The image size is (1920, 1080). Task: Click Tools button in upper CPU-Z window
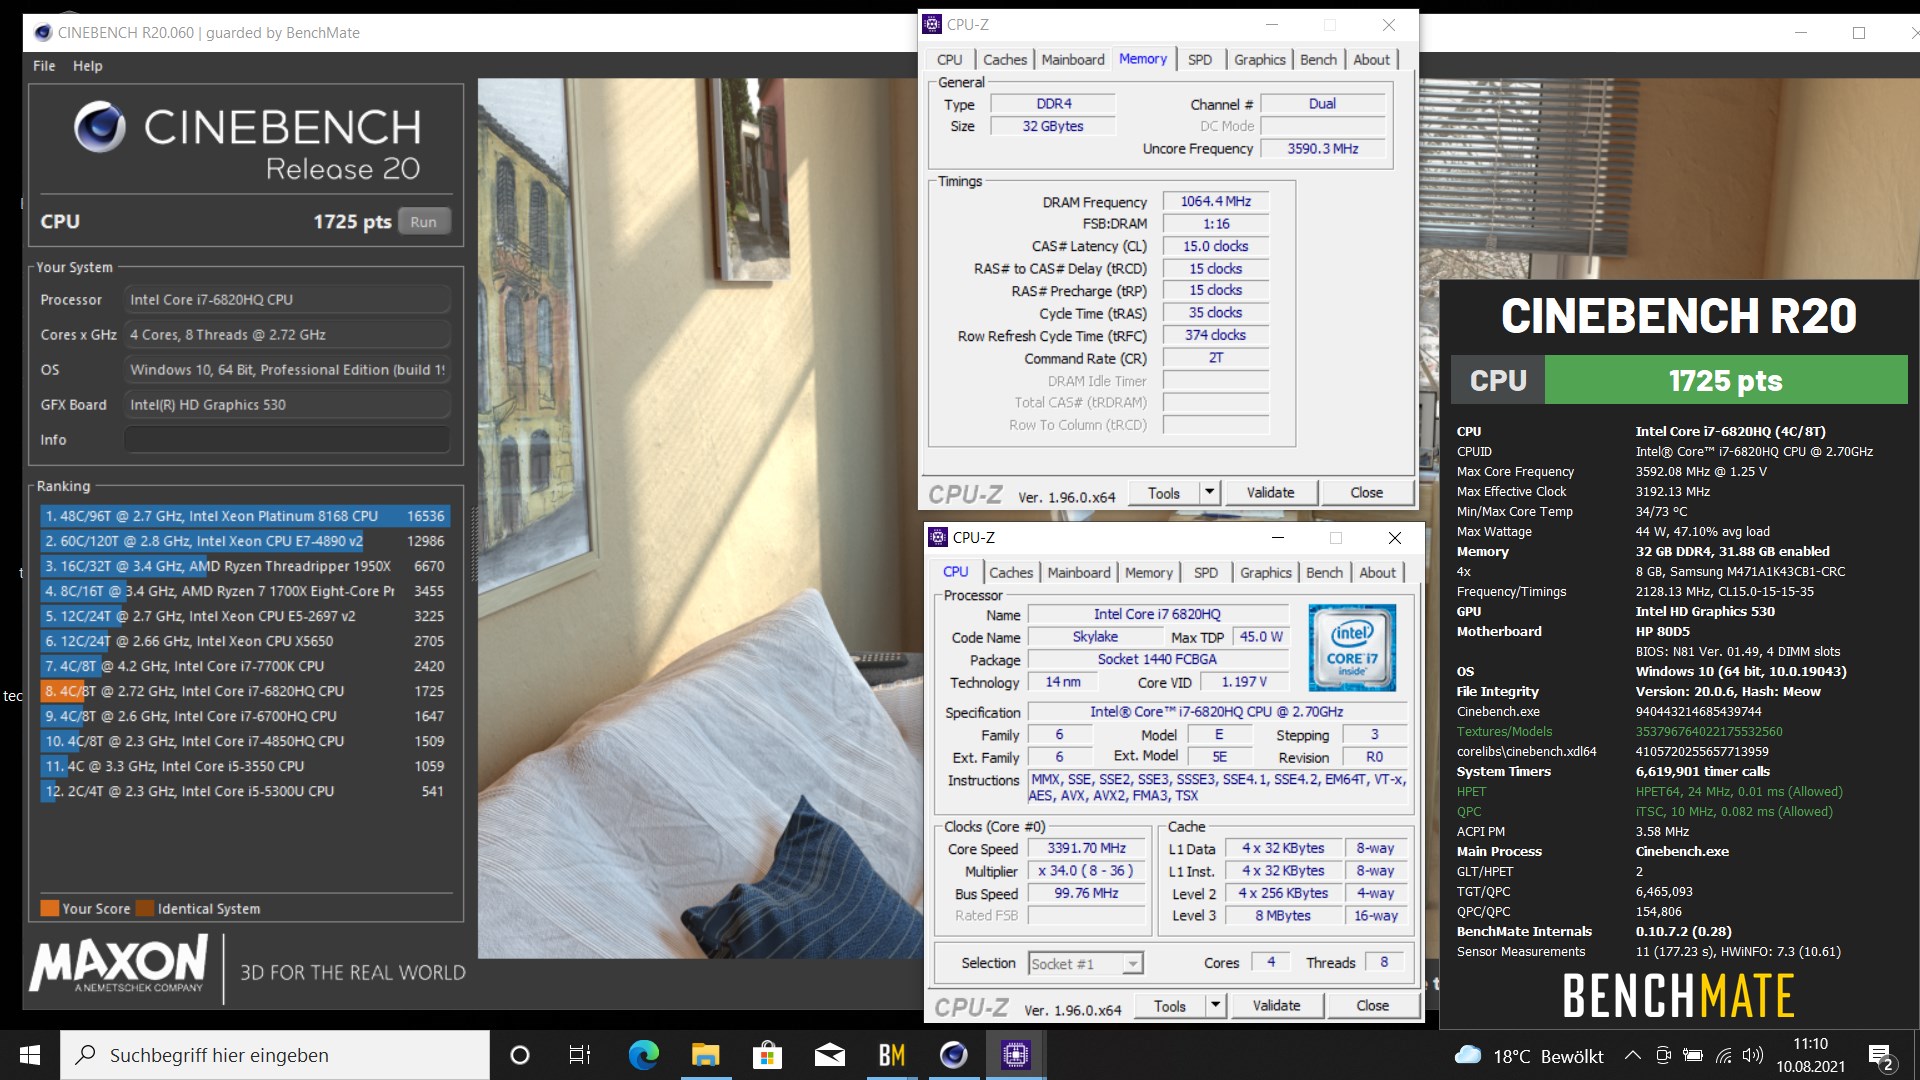(x=1163, y=493)
